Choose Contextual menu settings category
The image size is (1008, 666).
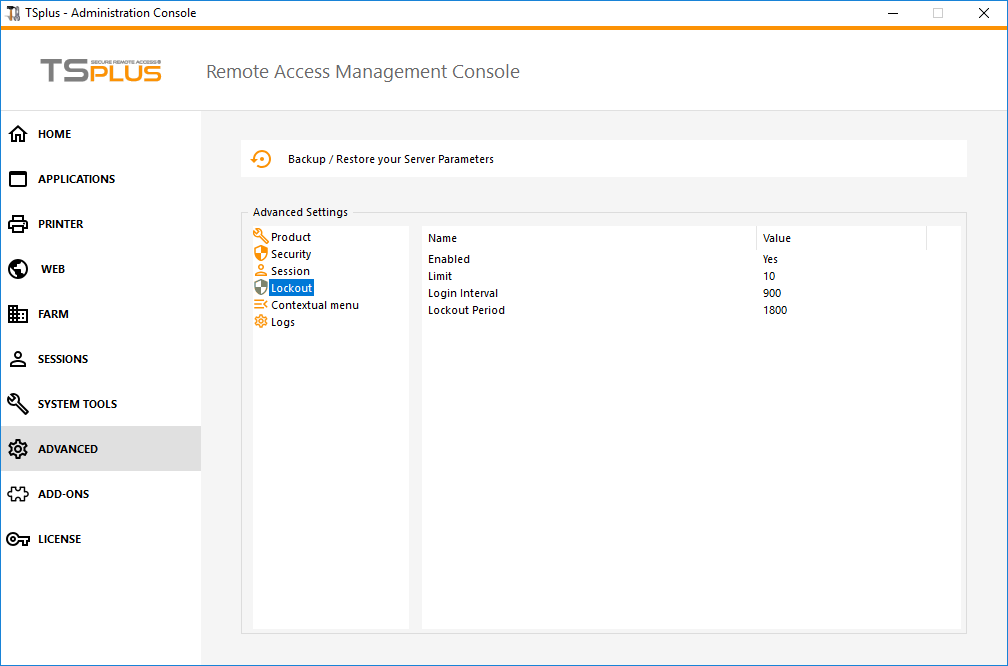(314, 305)
